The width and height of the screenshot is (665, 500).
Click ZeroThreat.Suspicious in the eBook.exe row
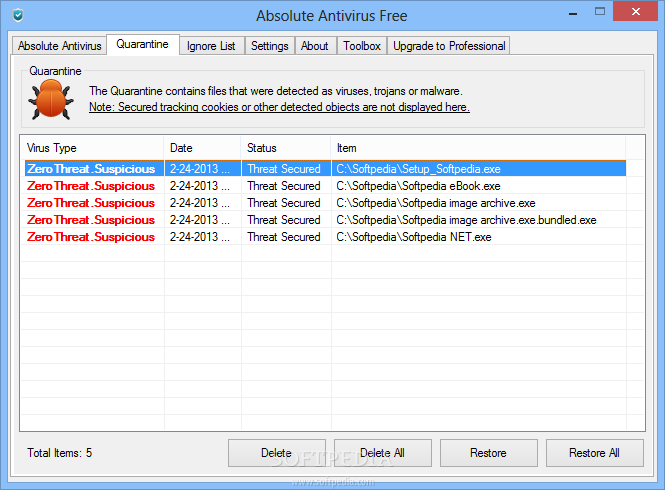(91, 186)
